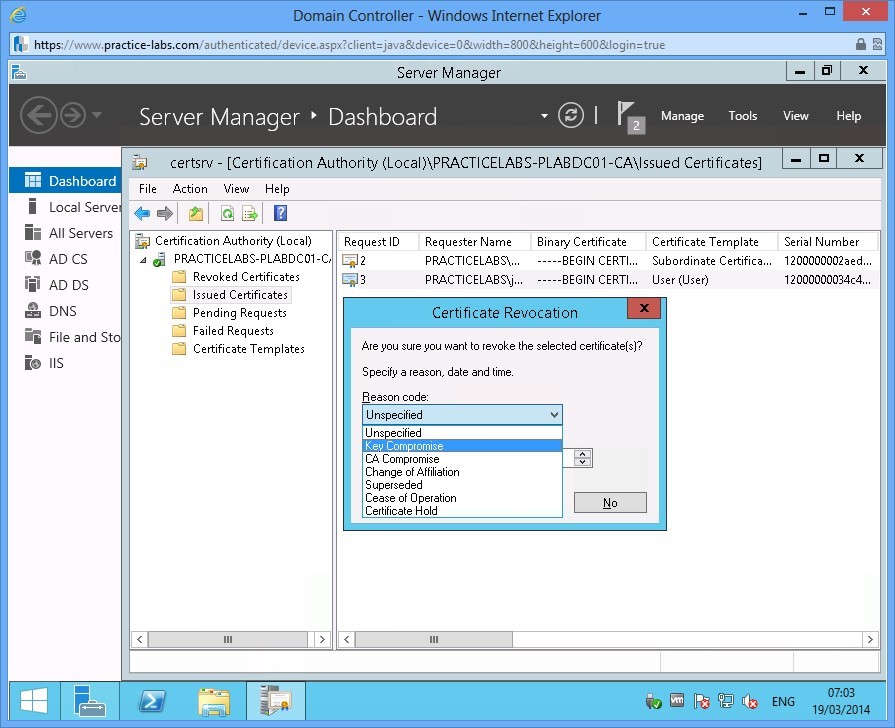
Task: Select the Revoked Certificates folder
Action: (x=245, y=277)
